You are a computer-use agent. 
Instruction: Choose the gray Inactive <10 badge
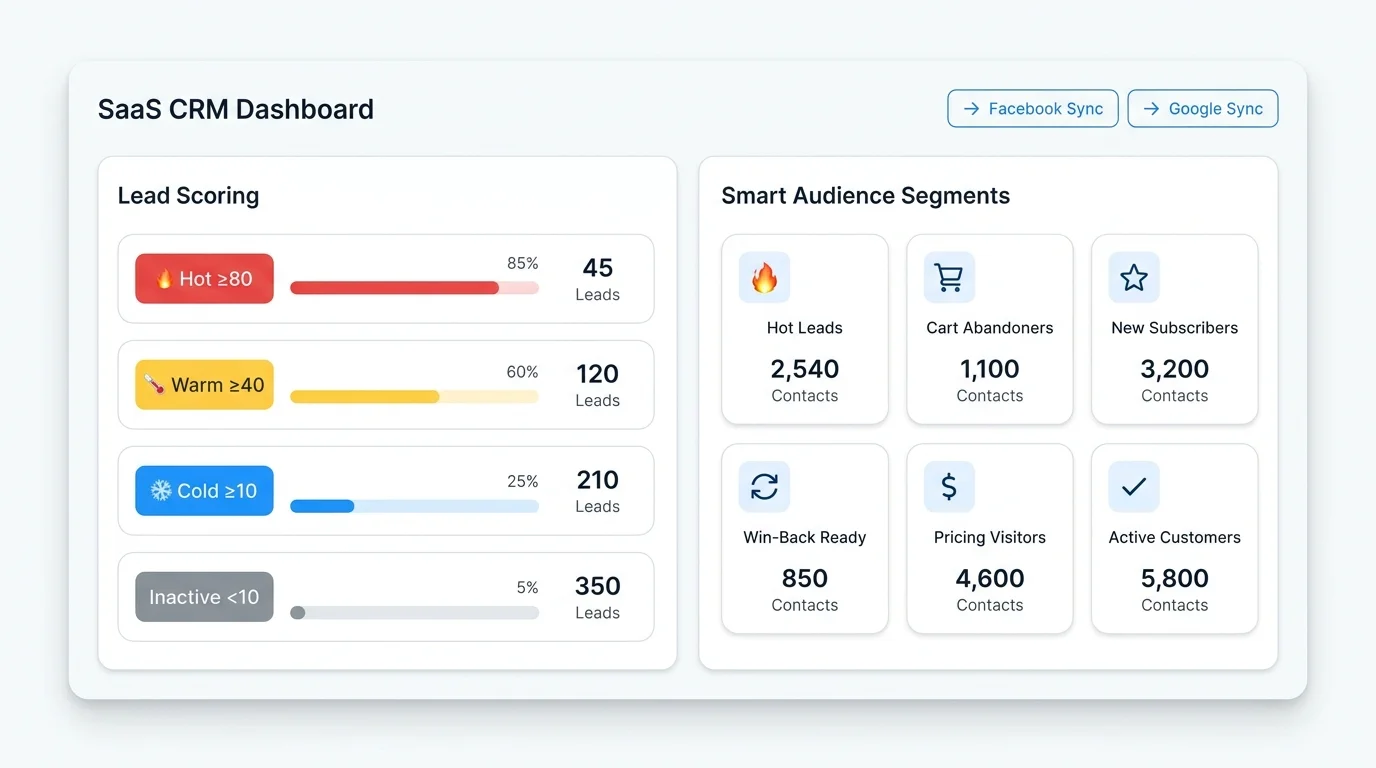(204, 597)
